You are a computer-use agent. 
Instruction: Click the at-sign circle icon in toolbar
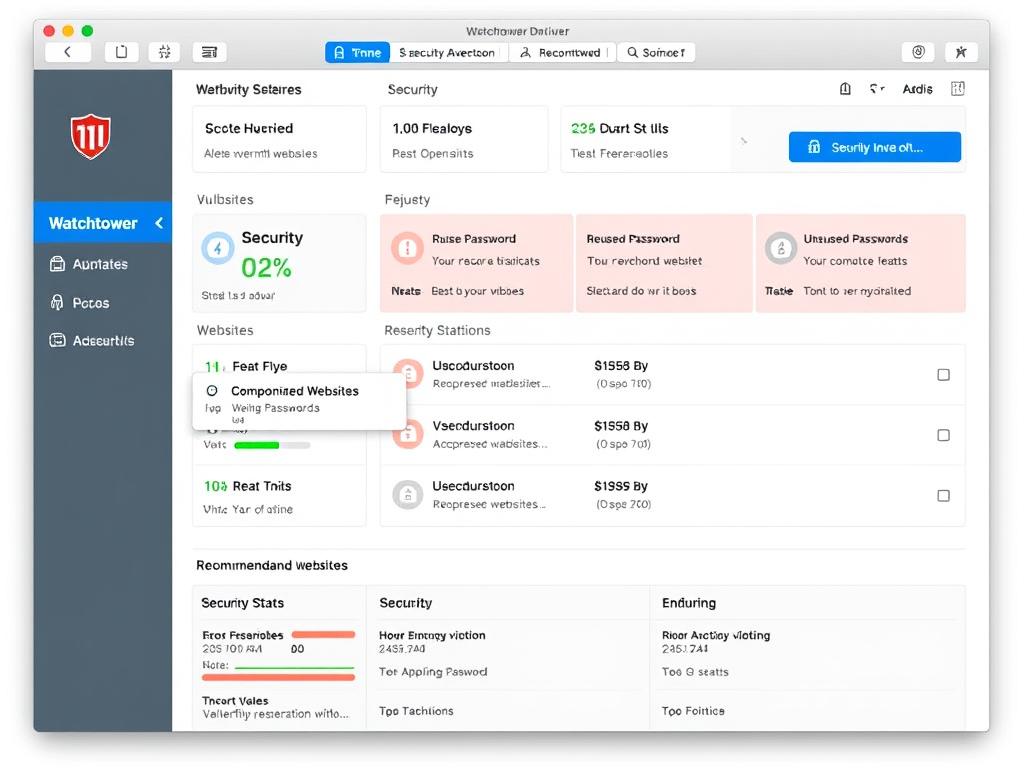coord(918,52)
